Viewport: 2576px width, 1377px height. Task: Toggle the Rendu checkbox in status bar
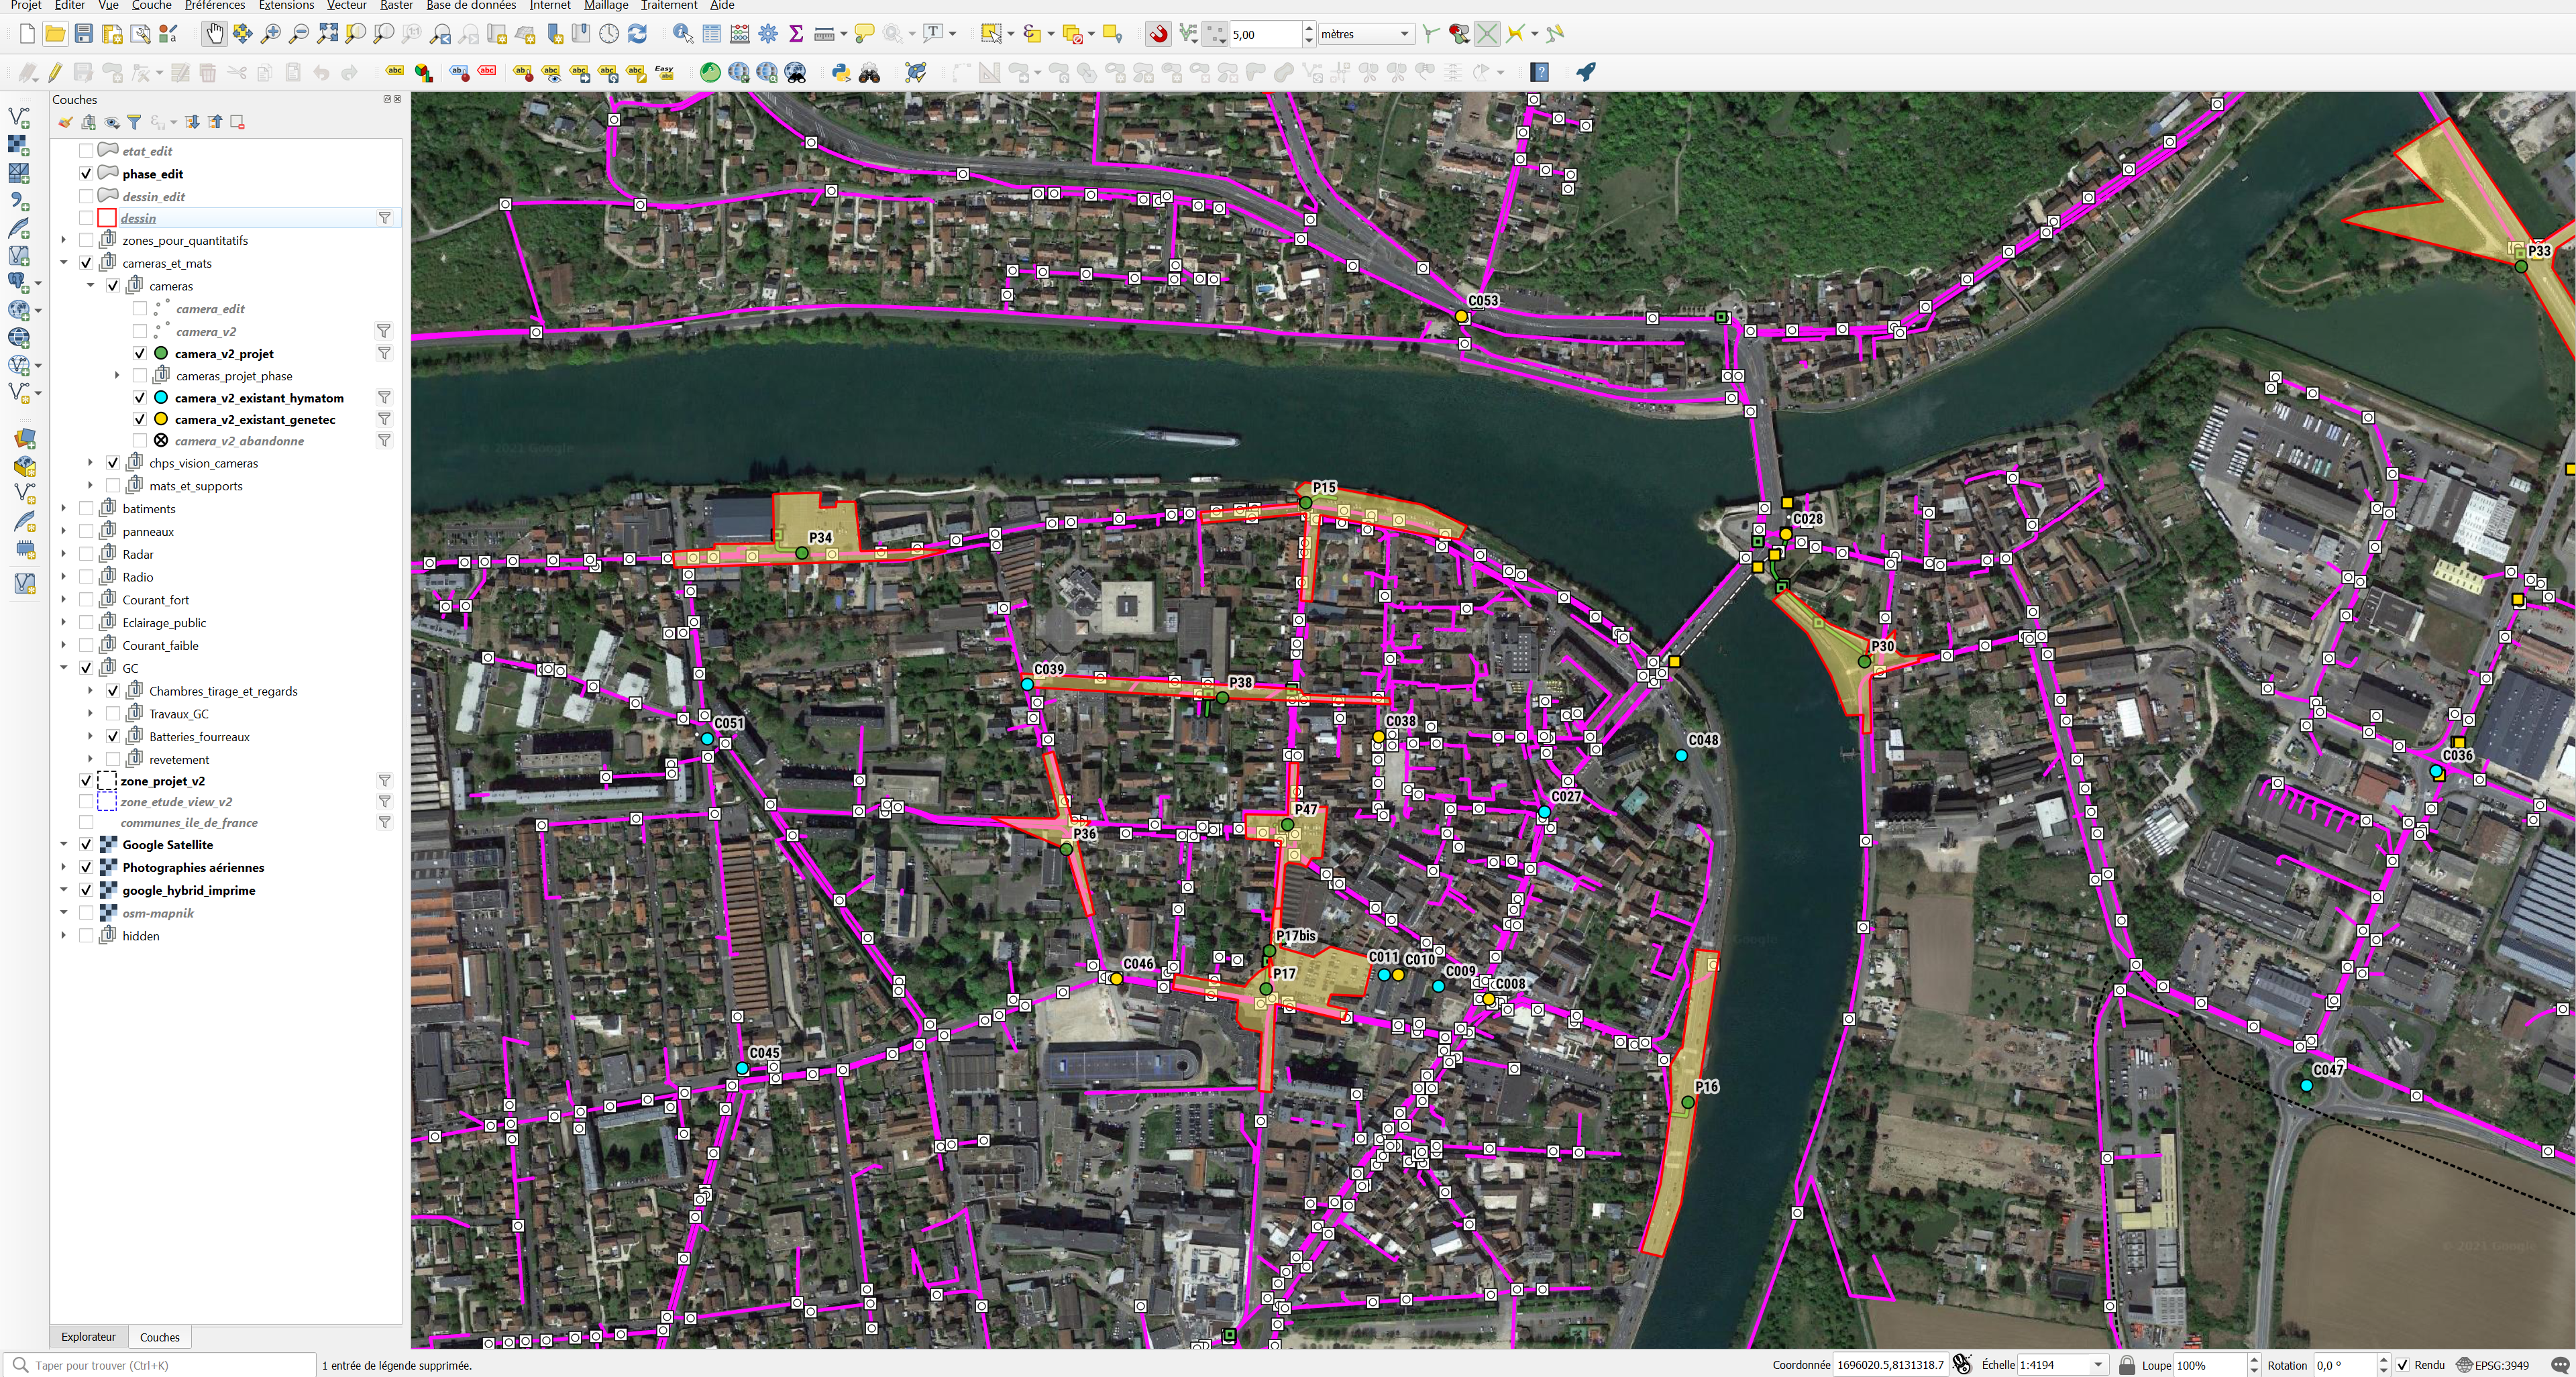point(2403,1365)
